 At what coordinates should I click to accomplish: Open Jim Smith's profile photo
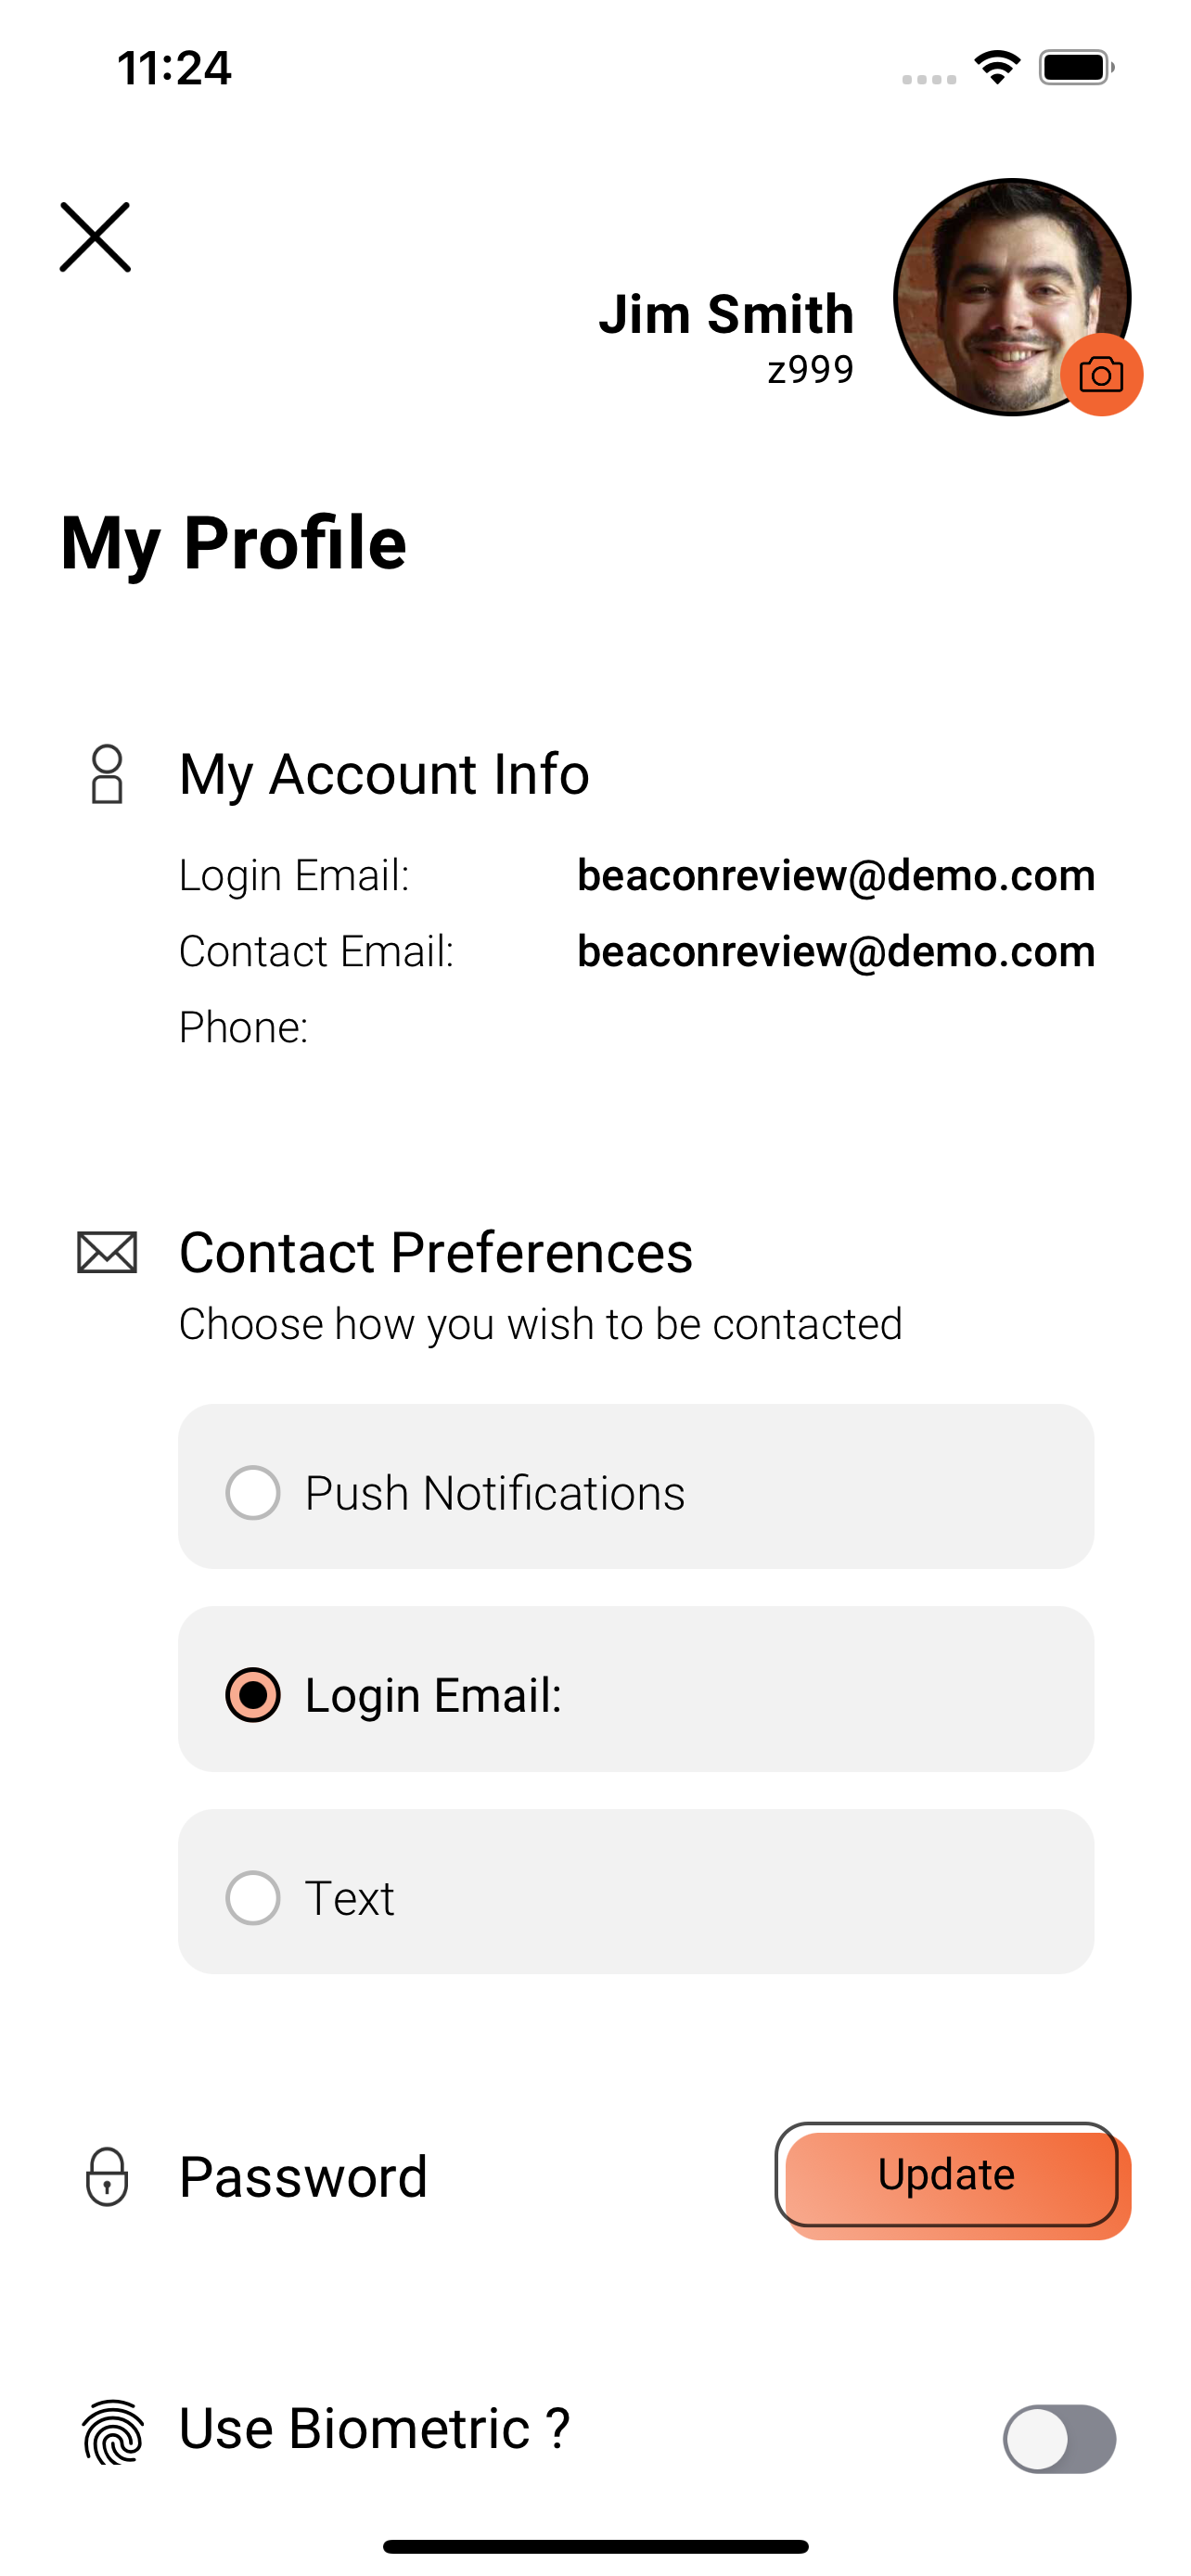coord(1012,297)
